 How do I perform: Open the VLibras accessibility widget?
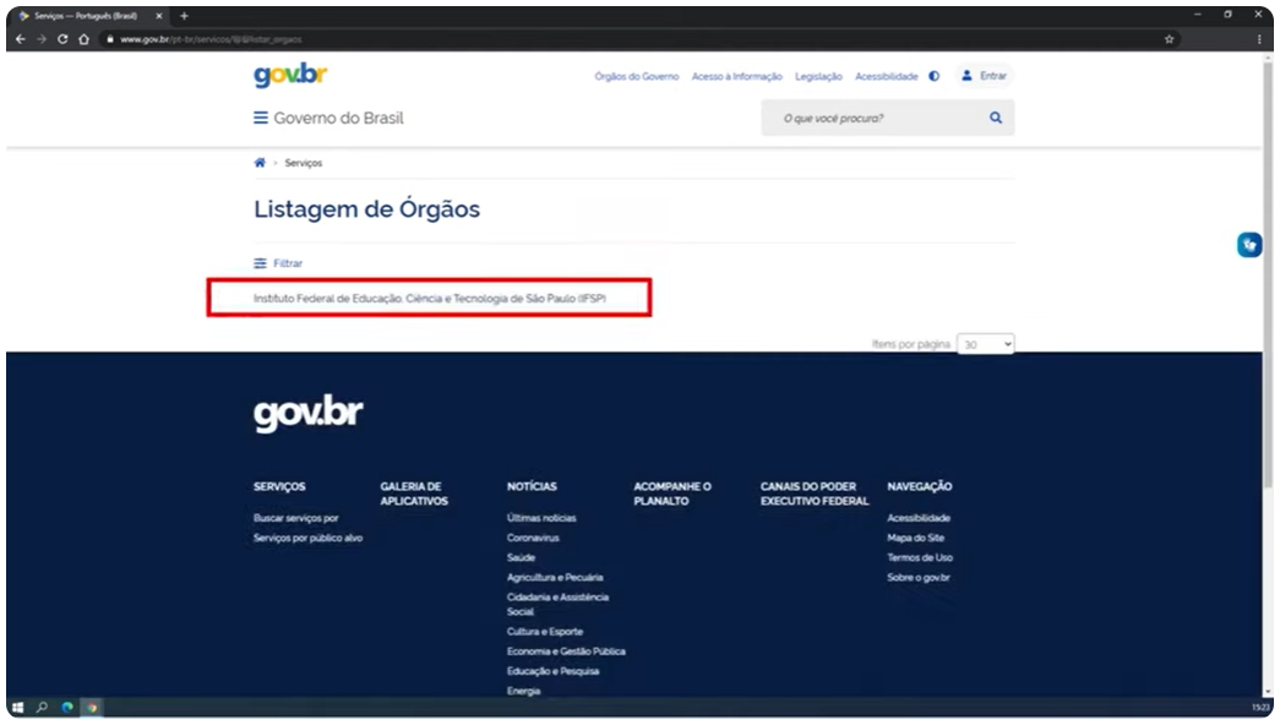(x=1249, y=245)
